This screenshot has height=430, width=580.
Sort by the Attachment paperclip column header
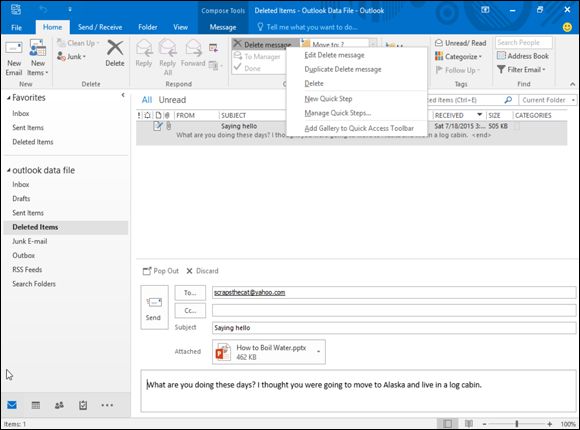(x=168, y=115)
